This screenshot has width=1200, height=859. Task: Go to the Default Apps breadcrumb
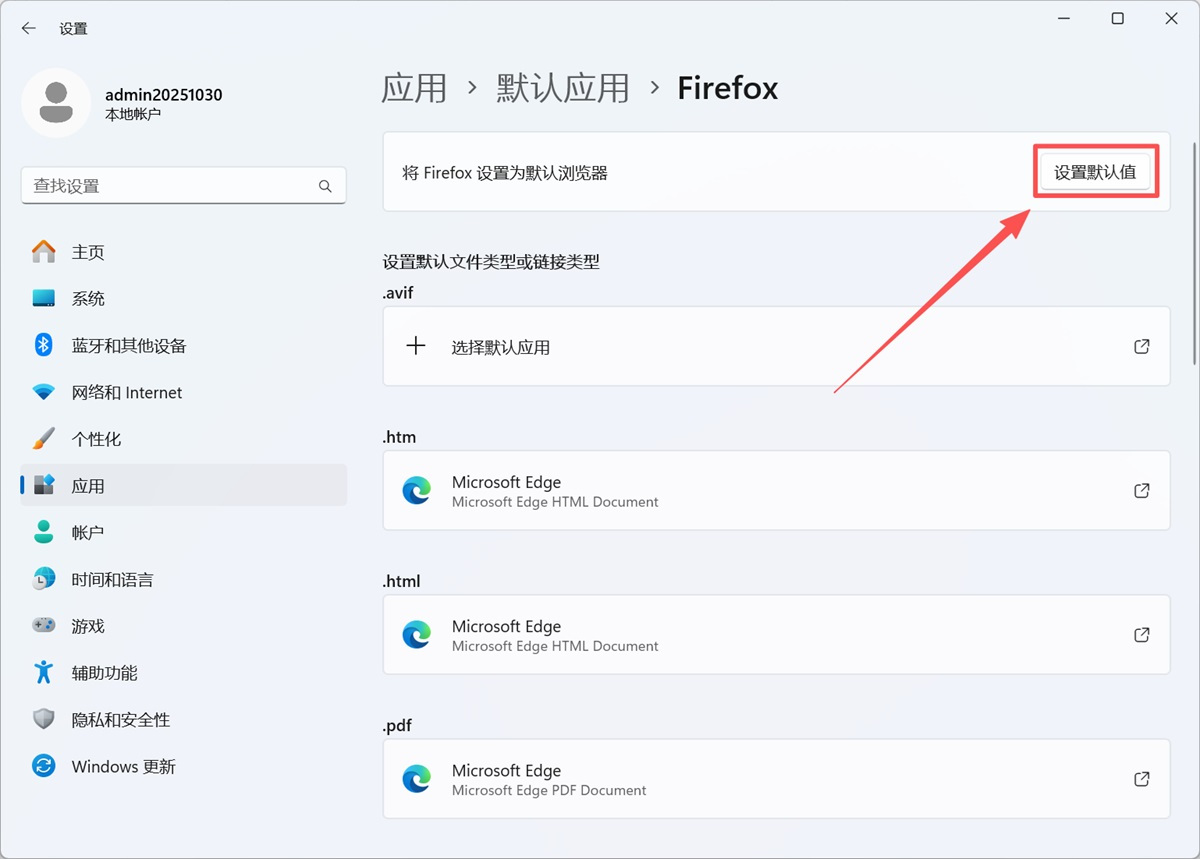(x=563, y=88)
